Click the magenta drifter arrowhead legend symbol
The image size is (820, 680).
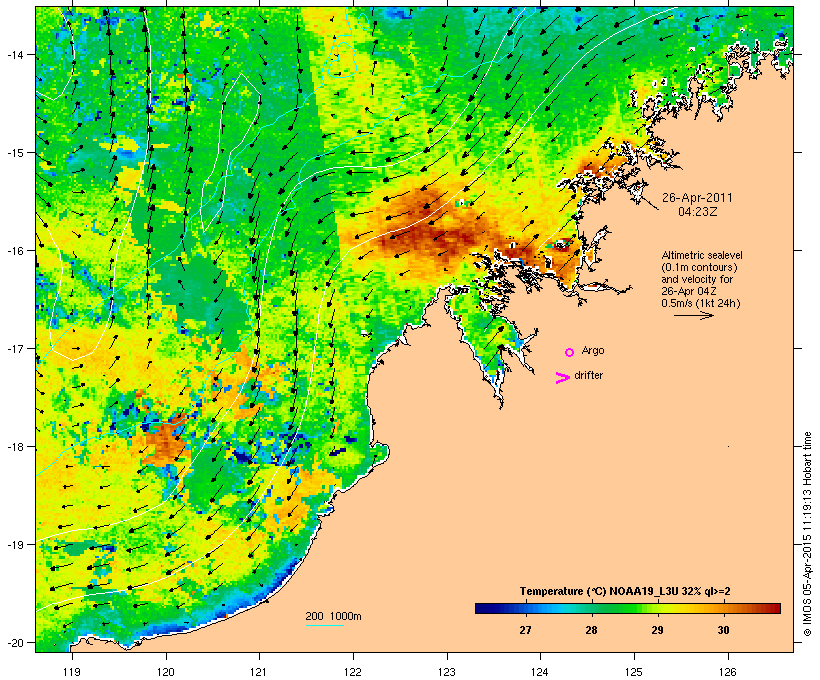pyautogui.click(x=563, y=378)
